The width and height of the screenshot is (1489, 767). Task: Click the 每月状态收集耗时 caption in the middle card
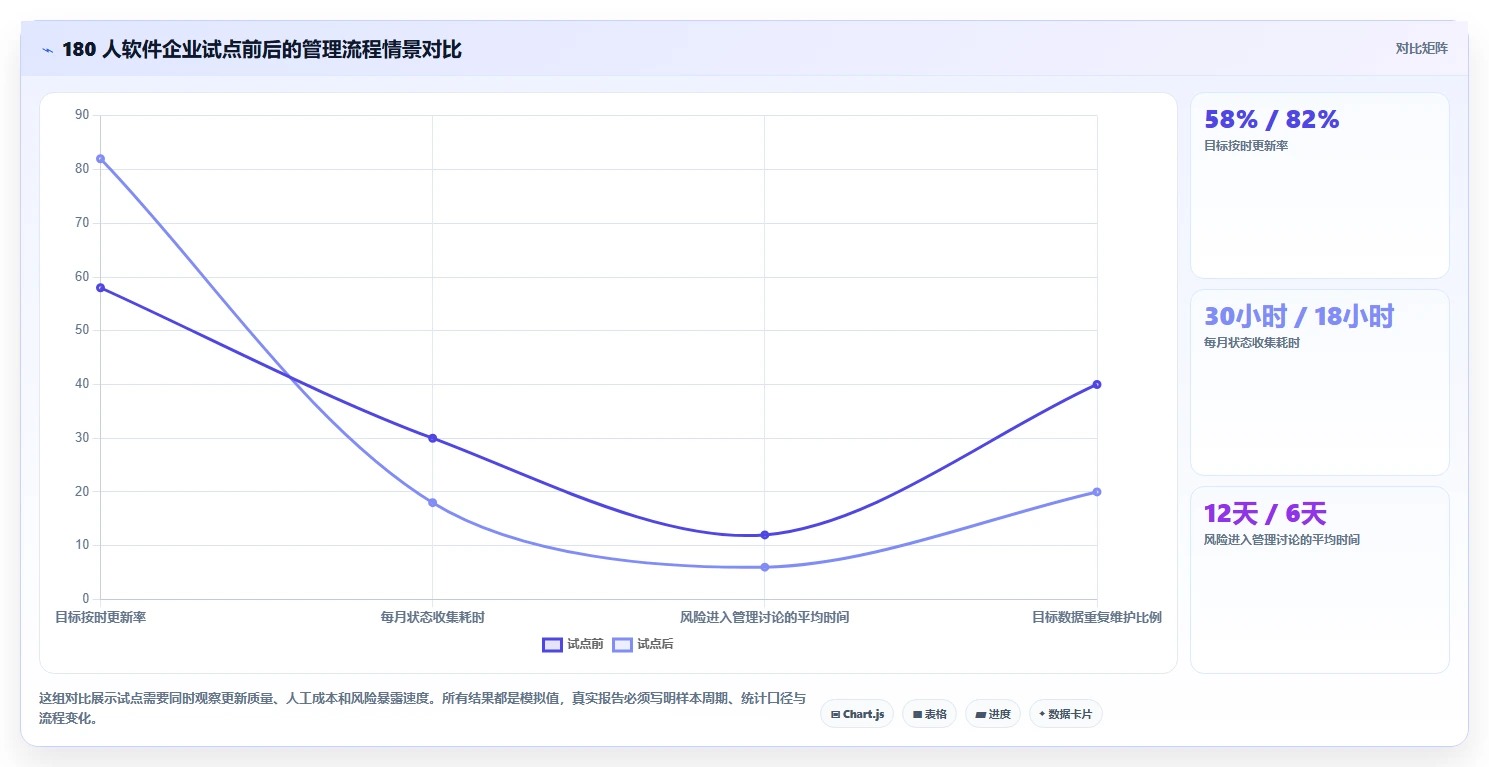click(1253, 343)
